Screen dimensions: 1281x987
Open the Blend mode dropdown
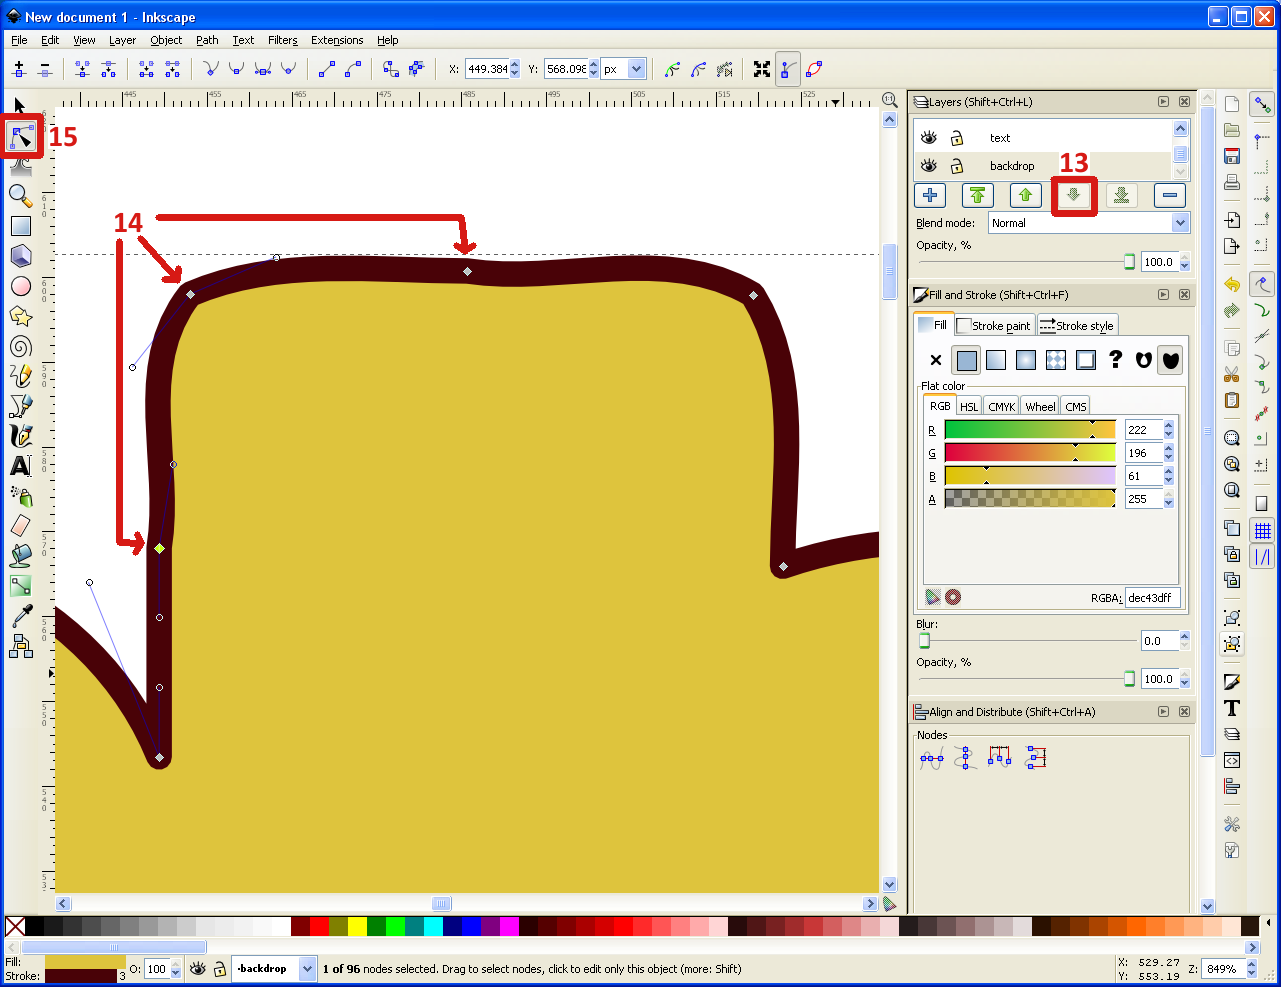tap(1088, 222)
